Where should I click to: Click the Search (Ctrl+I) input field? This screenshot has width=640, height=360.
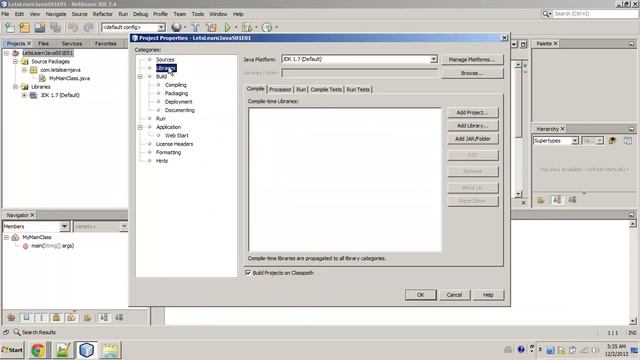[595, 14]
